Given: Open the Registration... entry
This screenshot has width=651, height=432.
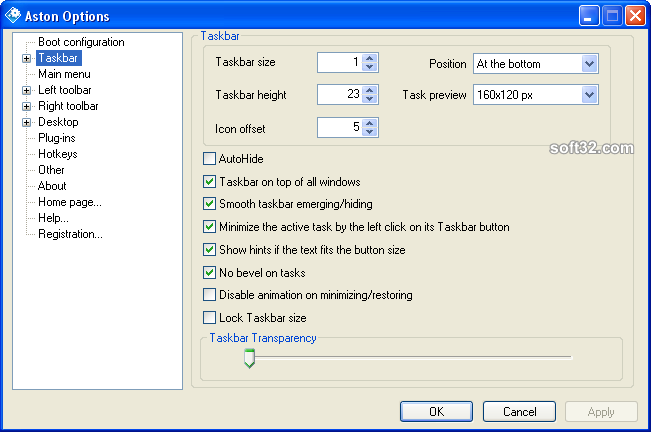Looking at the screenshot, I should click(x=70, y=234).
